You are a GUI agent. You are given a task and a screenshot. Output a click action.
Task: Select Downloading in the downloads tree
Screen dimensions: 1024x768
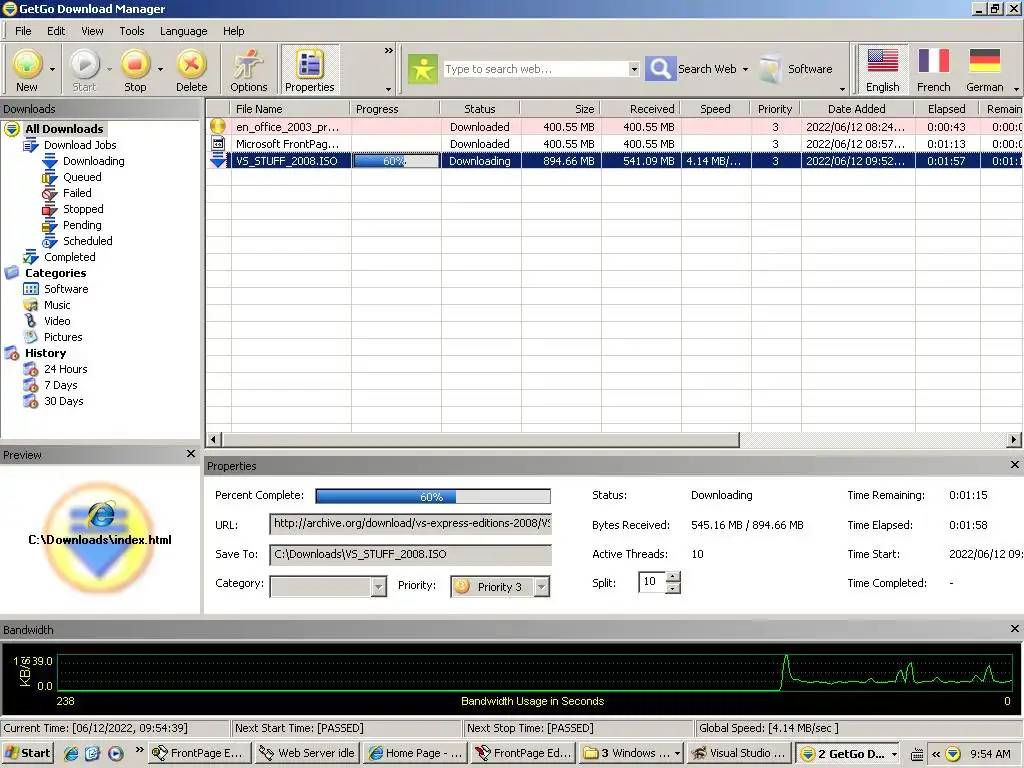93,161
